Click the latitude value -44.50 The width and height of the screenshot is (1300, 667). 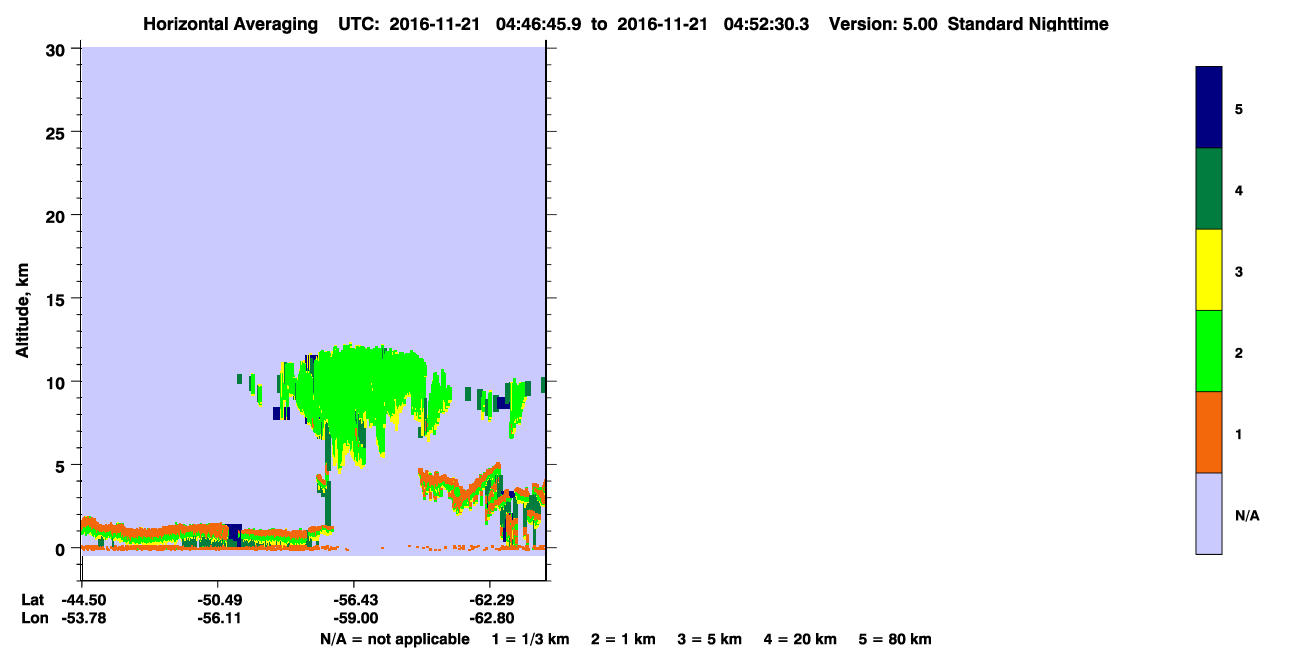click(82, 600)
